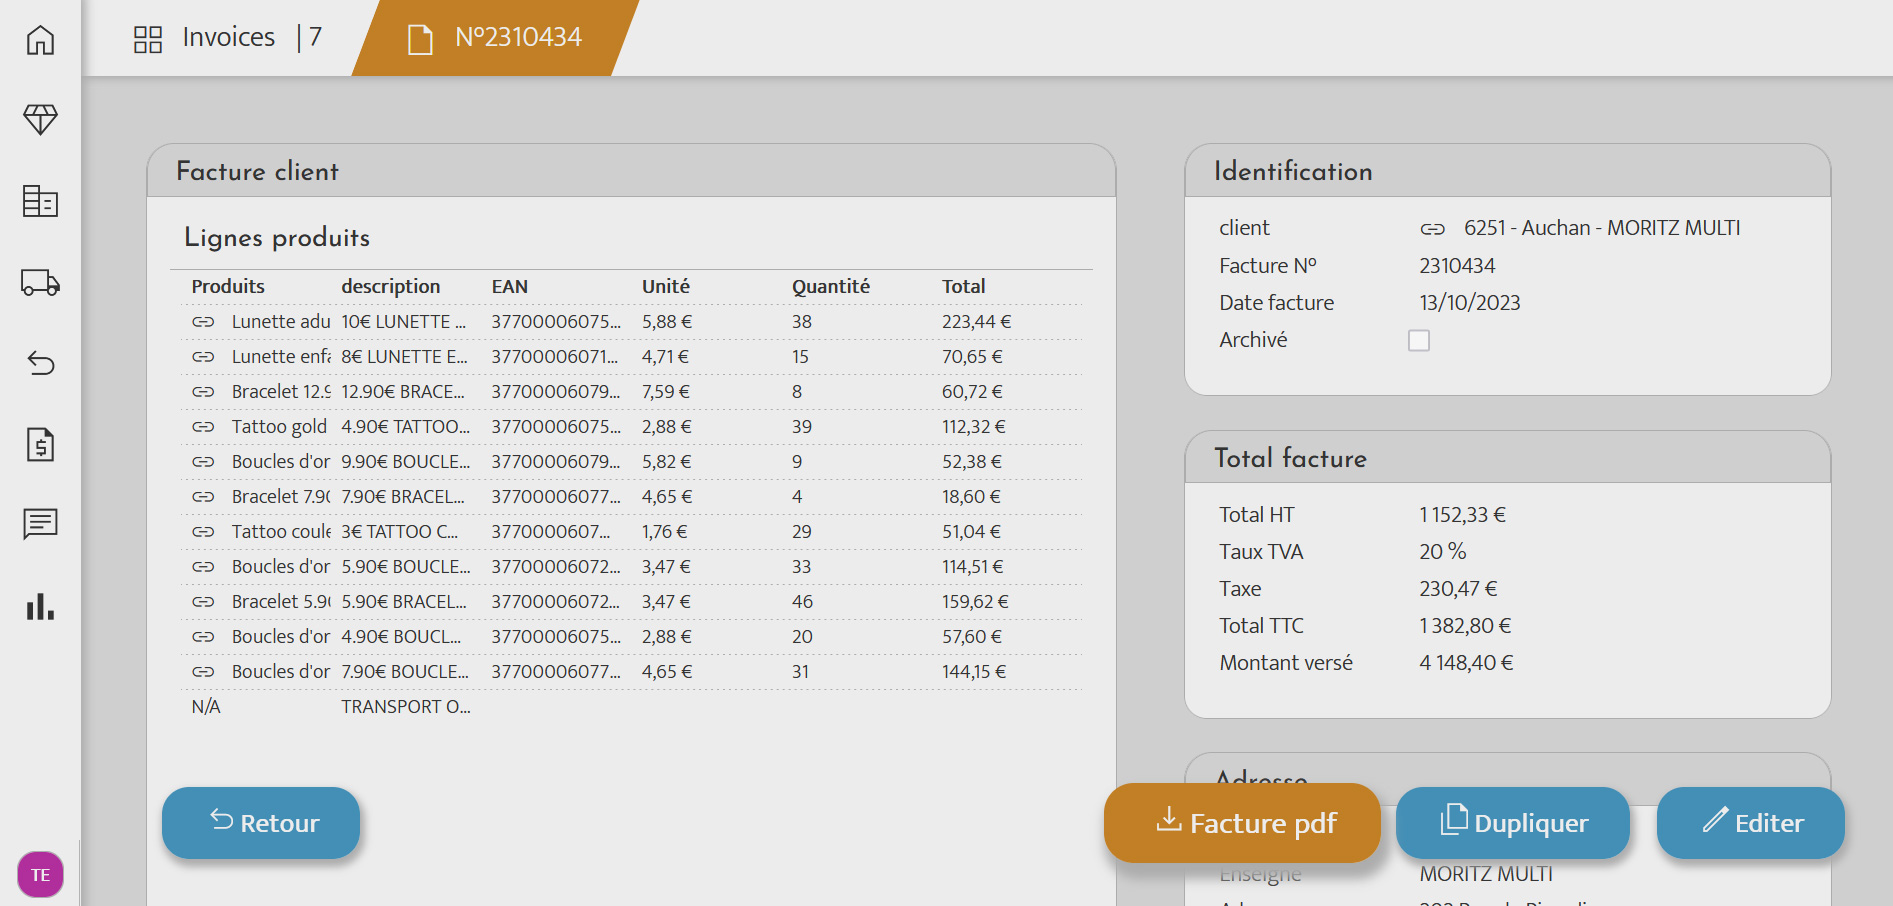Open link icon for Tattoo gold row
1893x906 pixels.
coord(203,427)
